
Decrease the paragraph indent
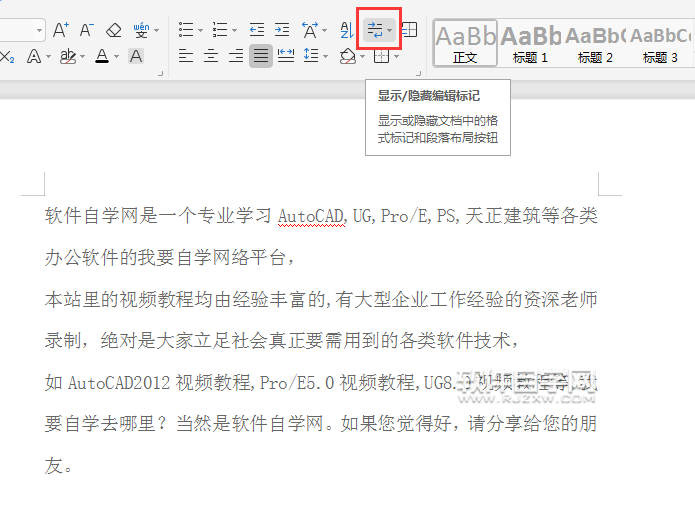(257, 30)
